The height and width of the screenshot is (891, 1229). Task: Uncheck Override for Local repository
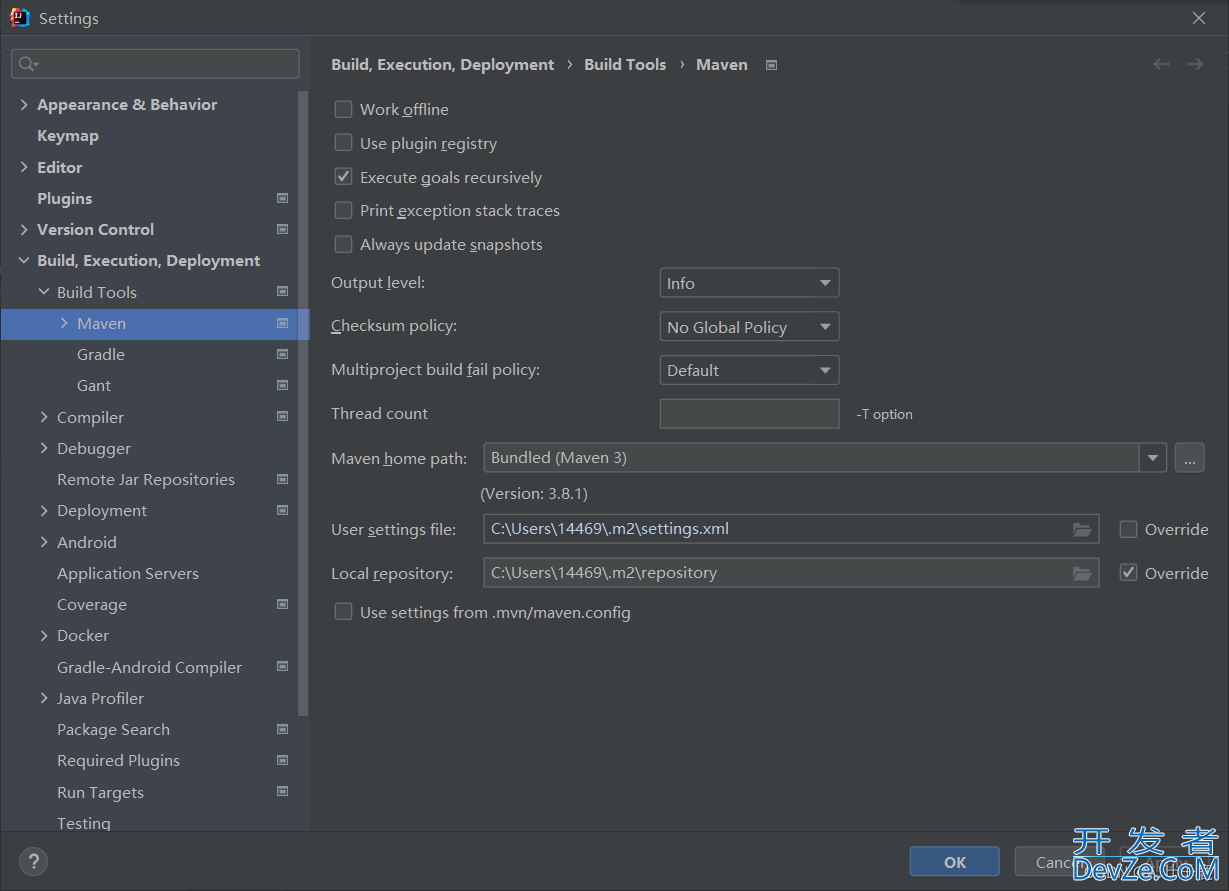[x=1128, y=573]
